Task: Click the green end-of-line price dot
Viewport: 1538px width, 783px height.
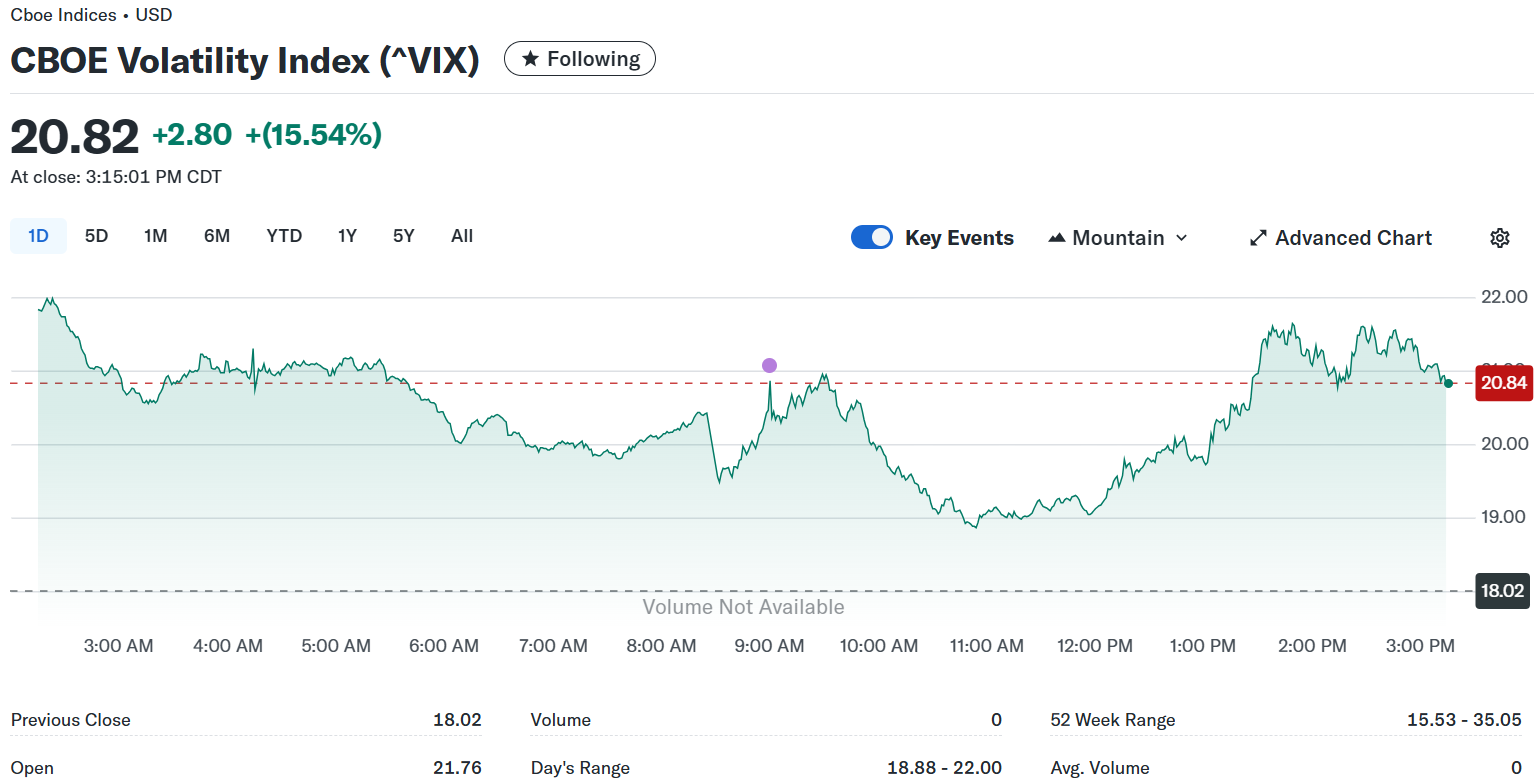Action: tap(1448, 384)
